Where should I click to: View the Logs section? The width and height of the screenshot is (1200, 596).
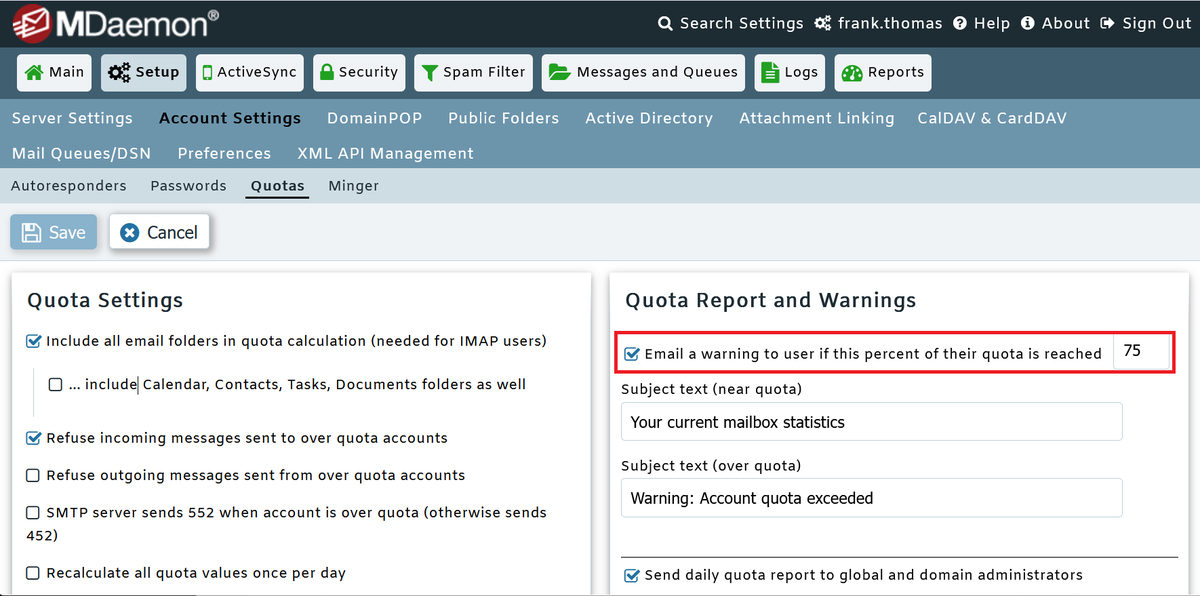pos(790,72)
